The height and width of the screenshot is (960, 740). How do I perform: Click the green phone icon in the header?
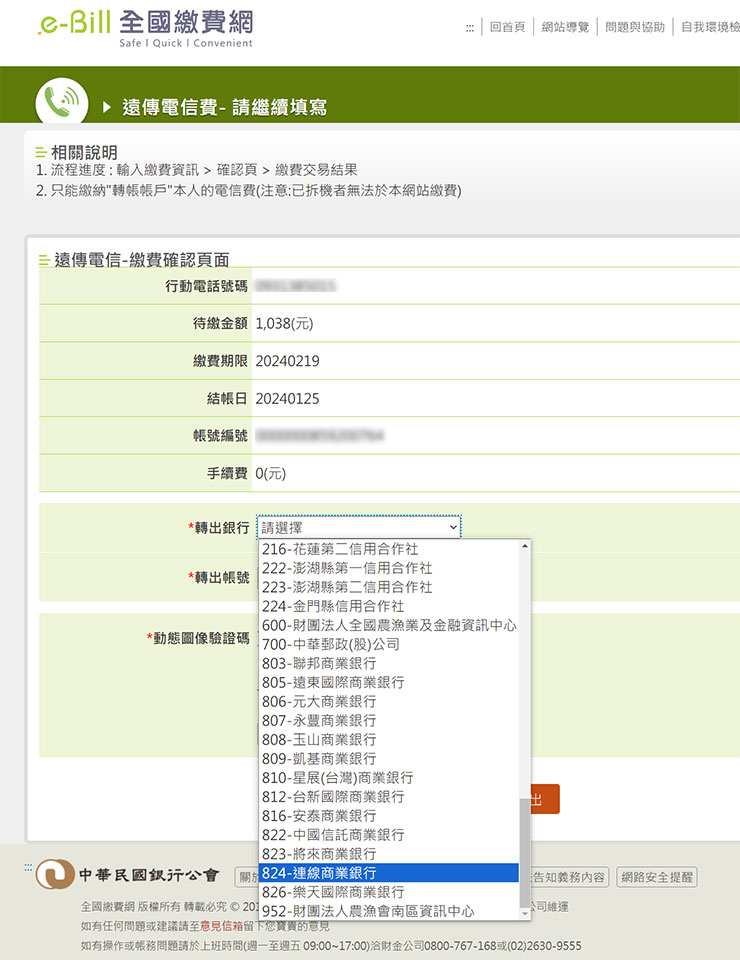(x=62, y=103)
